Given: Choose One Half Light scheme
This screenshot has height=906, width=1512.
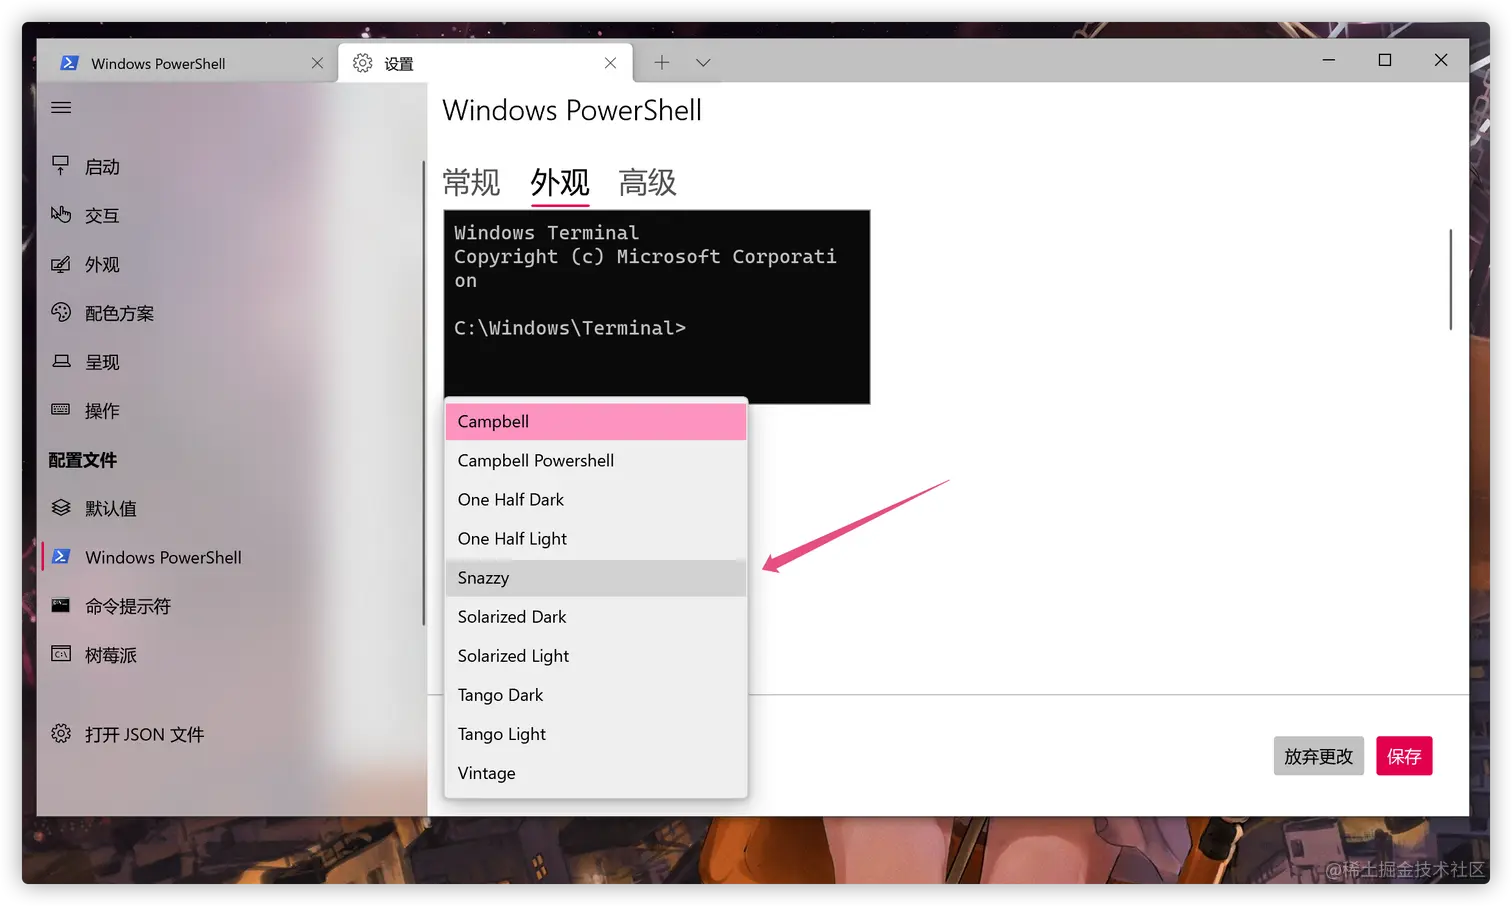Looking at the screenshot, I should point(596,538).
